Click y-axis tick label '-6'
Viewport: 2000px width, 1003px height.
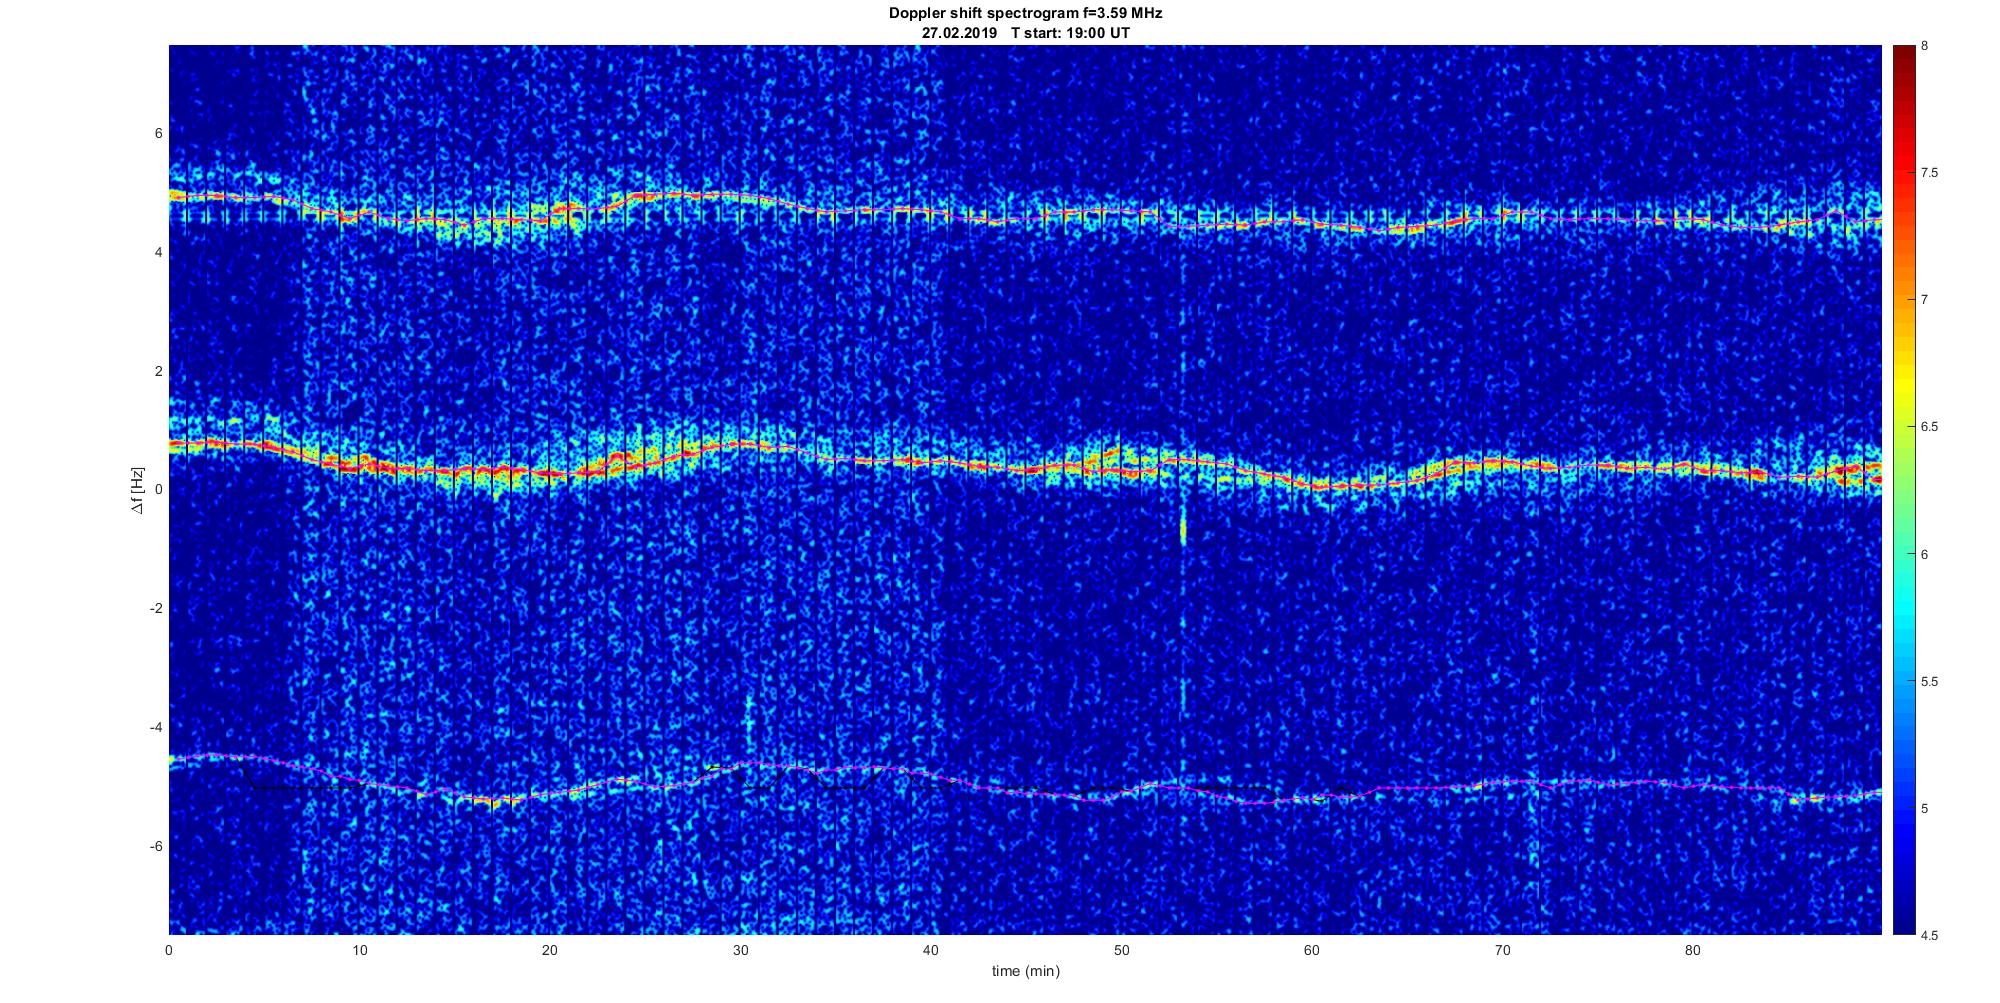click(x=156, y=846)
